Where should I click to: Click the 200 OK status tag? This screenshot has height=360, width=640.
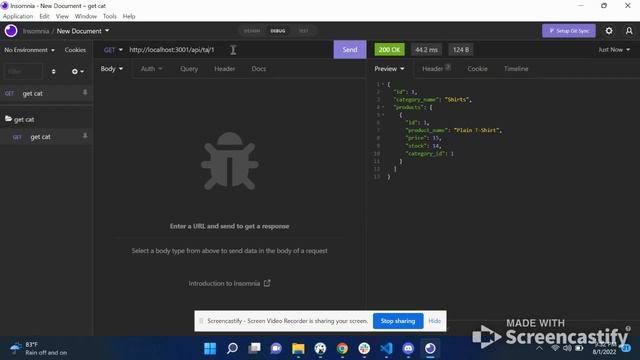click(389, 49)
